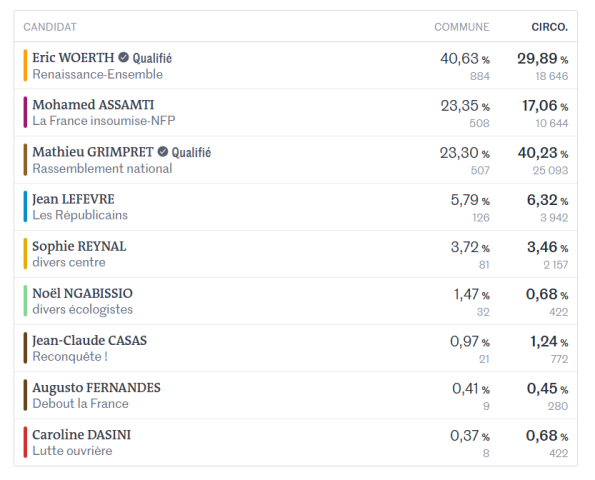Click GRIMPRET's circo score 40,23 %
The image size is (595, 480).
point(543,153)
